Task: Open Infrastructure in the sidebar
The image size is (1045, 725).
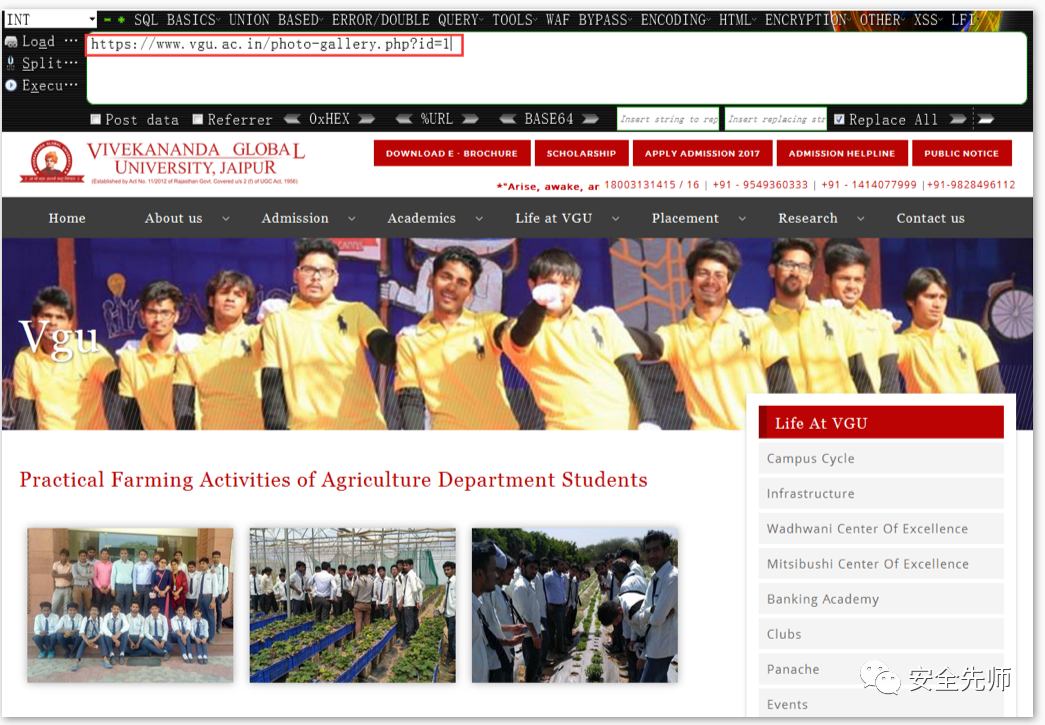Action: click(x=881, y=494)
